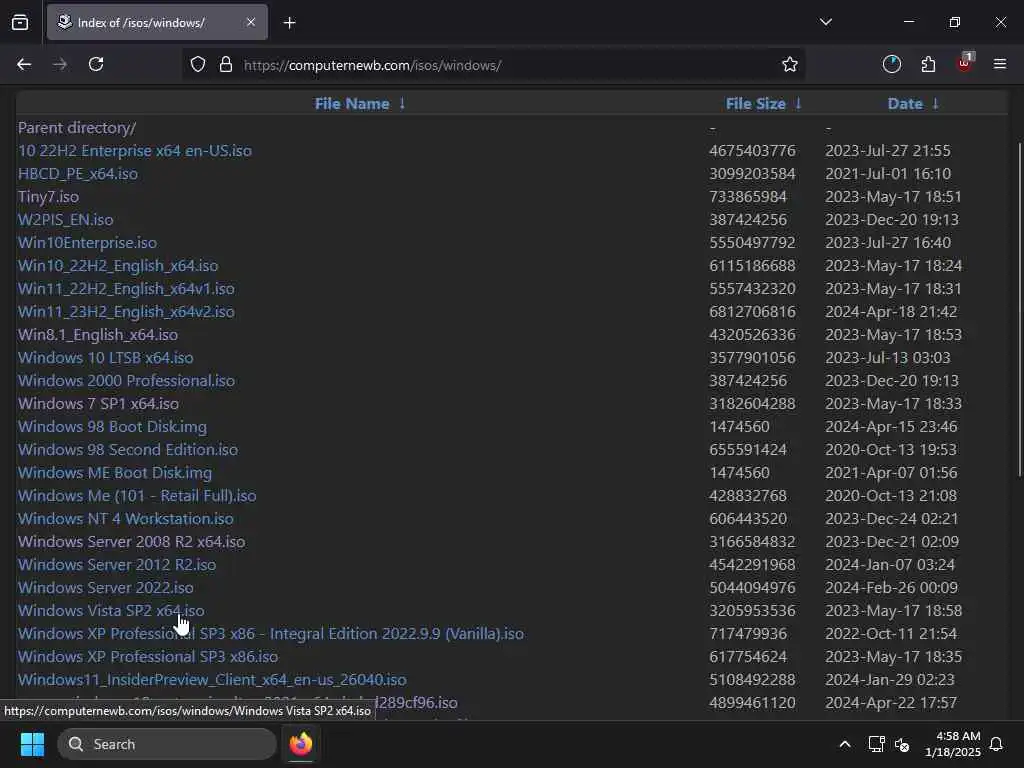Open the muted volume tray icon
This screenshot has height=768, width=1024.
click(x=903, y=744)
